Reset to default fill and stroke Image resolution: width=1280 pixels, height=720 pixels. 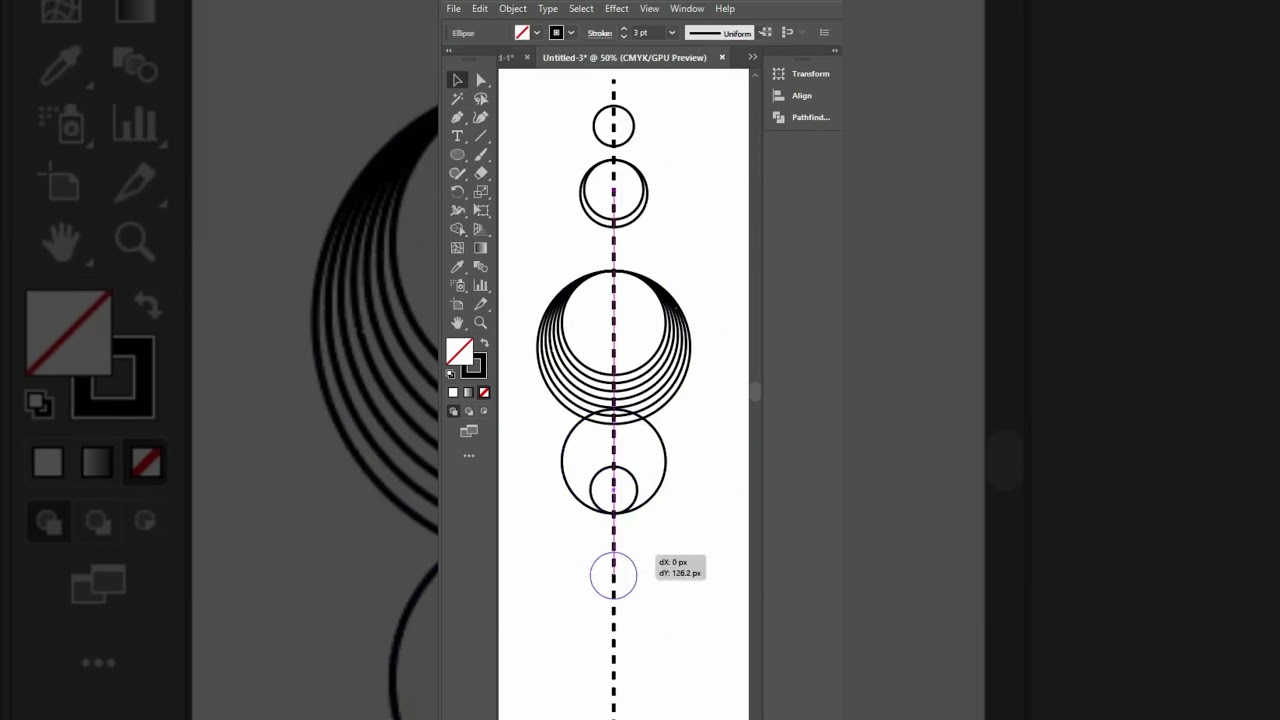click(450, 374)
